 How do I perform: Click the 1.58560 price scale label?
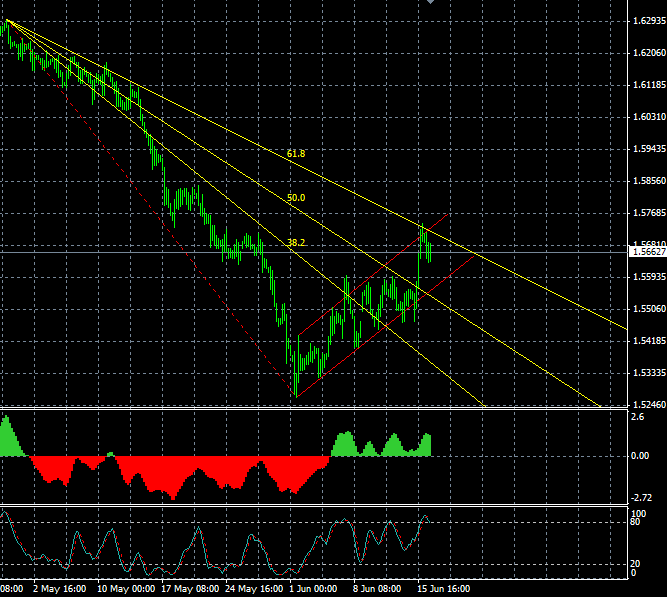point(649,180)
